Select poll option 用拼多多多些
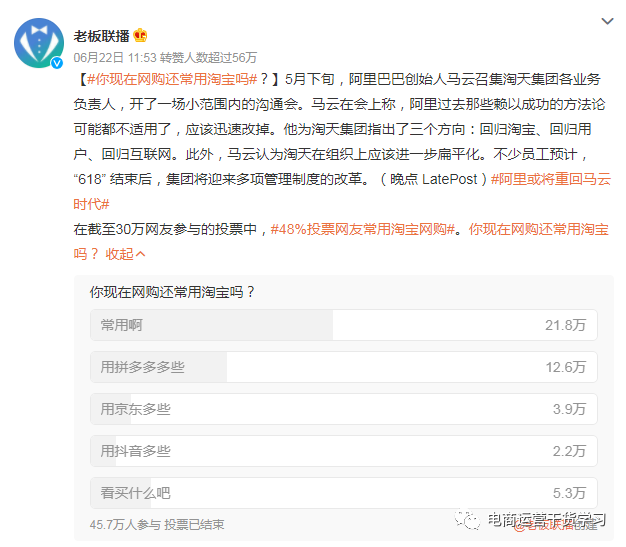Viewport: 626px width, 547px height. coord(344,367)
